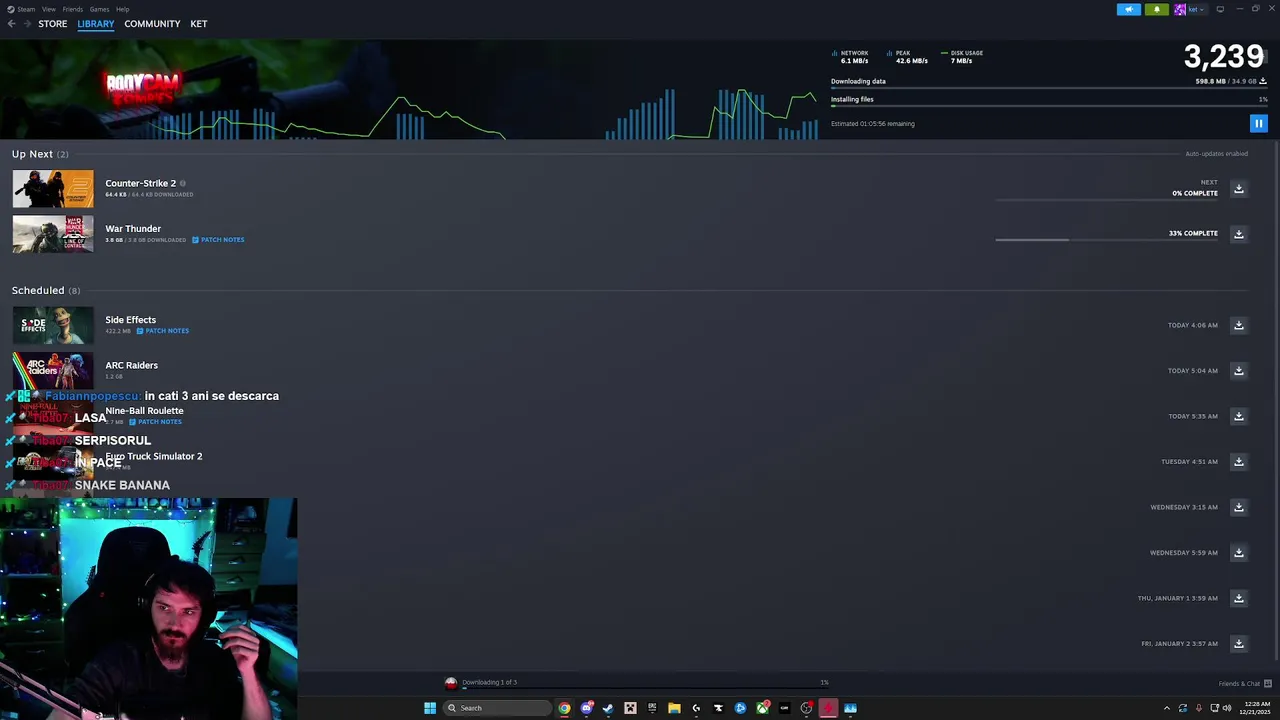Viewport: 1280px width, 720px height.
Task: Click the ARC Raiders game title
Action: (131, 365)
